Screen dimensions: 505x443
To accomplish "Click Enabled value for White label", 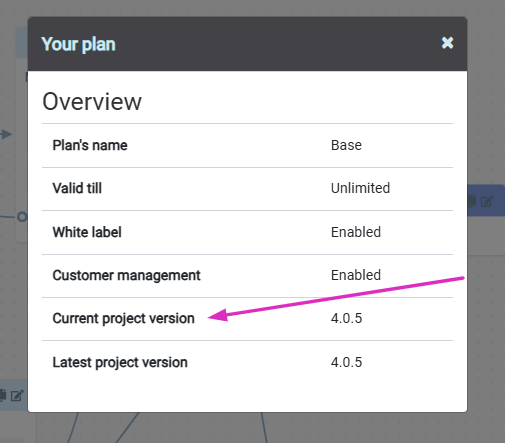I will (x=356, y=232).
